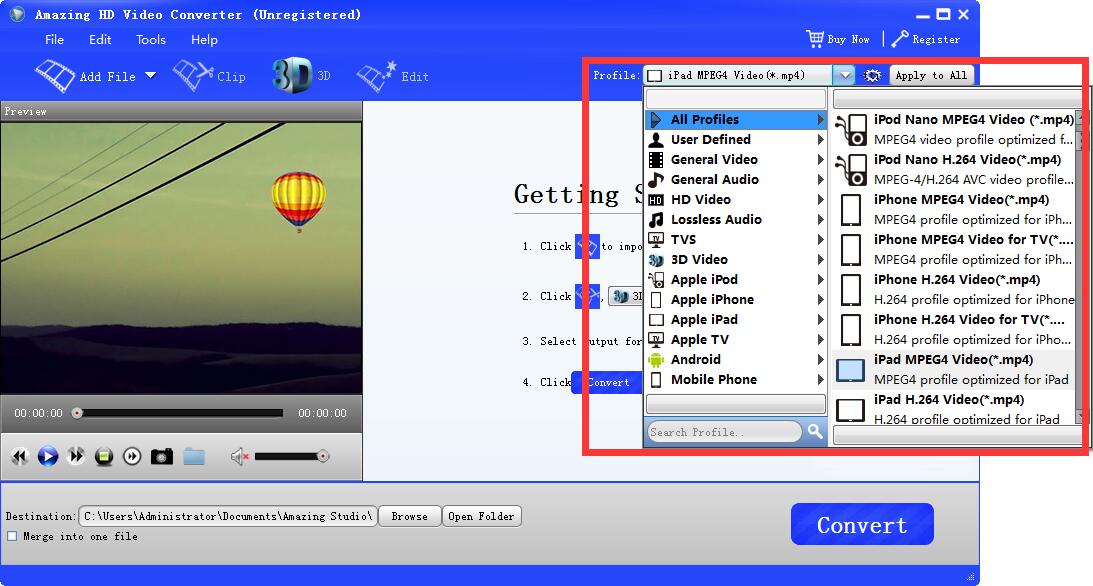Select iPod Nano H.264 Video profile
The height and width of the screenshot is (586, 1093).
(954, 169)
